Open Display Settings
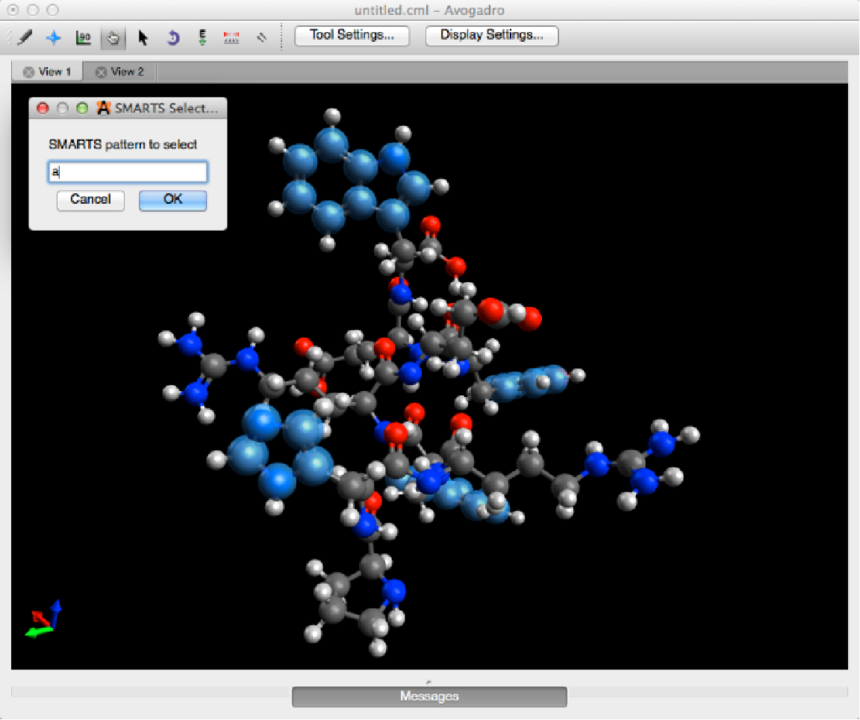Viewport: 860px width, 720px height. point(491,36)
